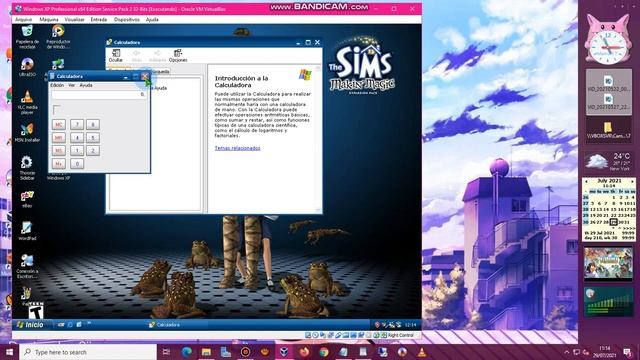640x360 pixels.
Task: Click the slideshow picture gadget
Action: (608, 264)
